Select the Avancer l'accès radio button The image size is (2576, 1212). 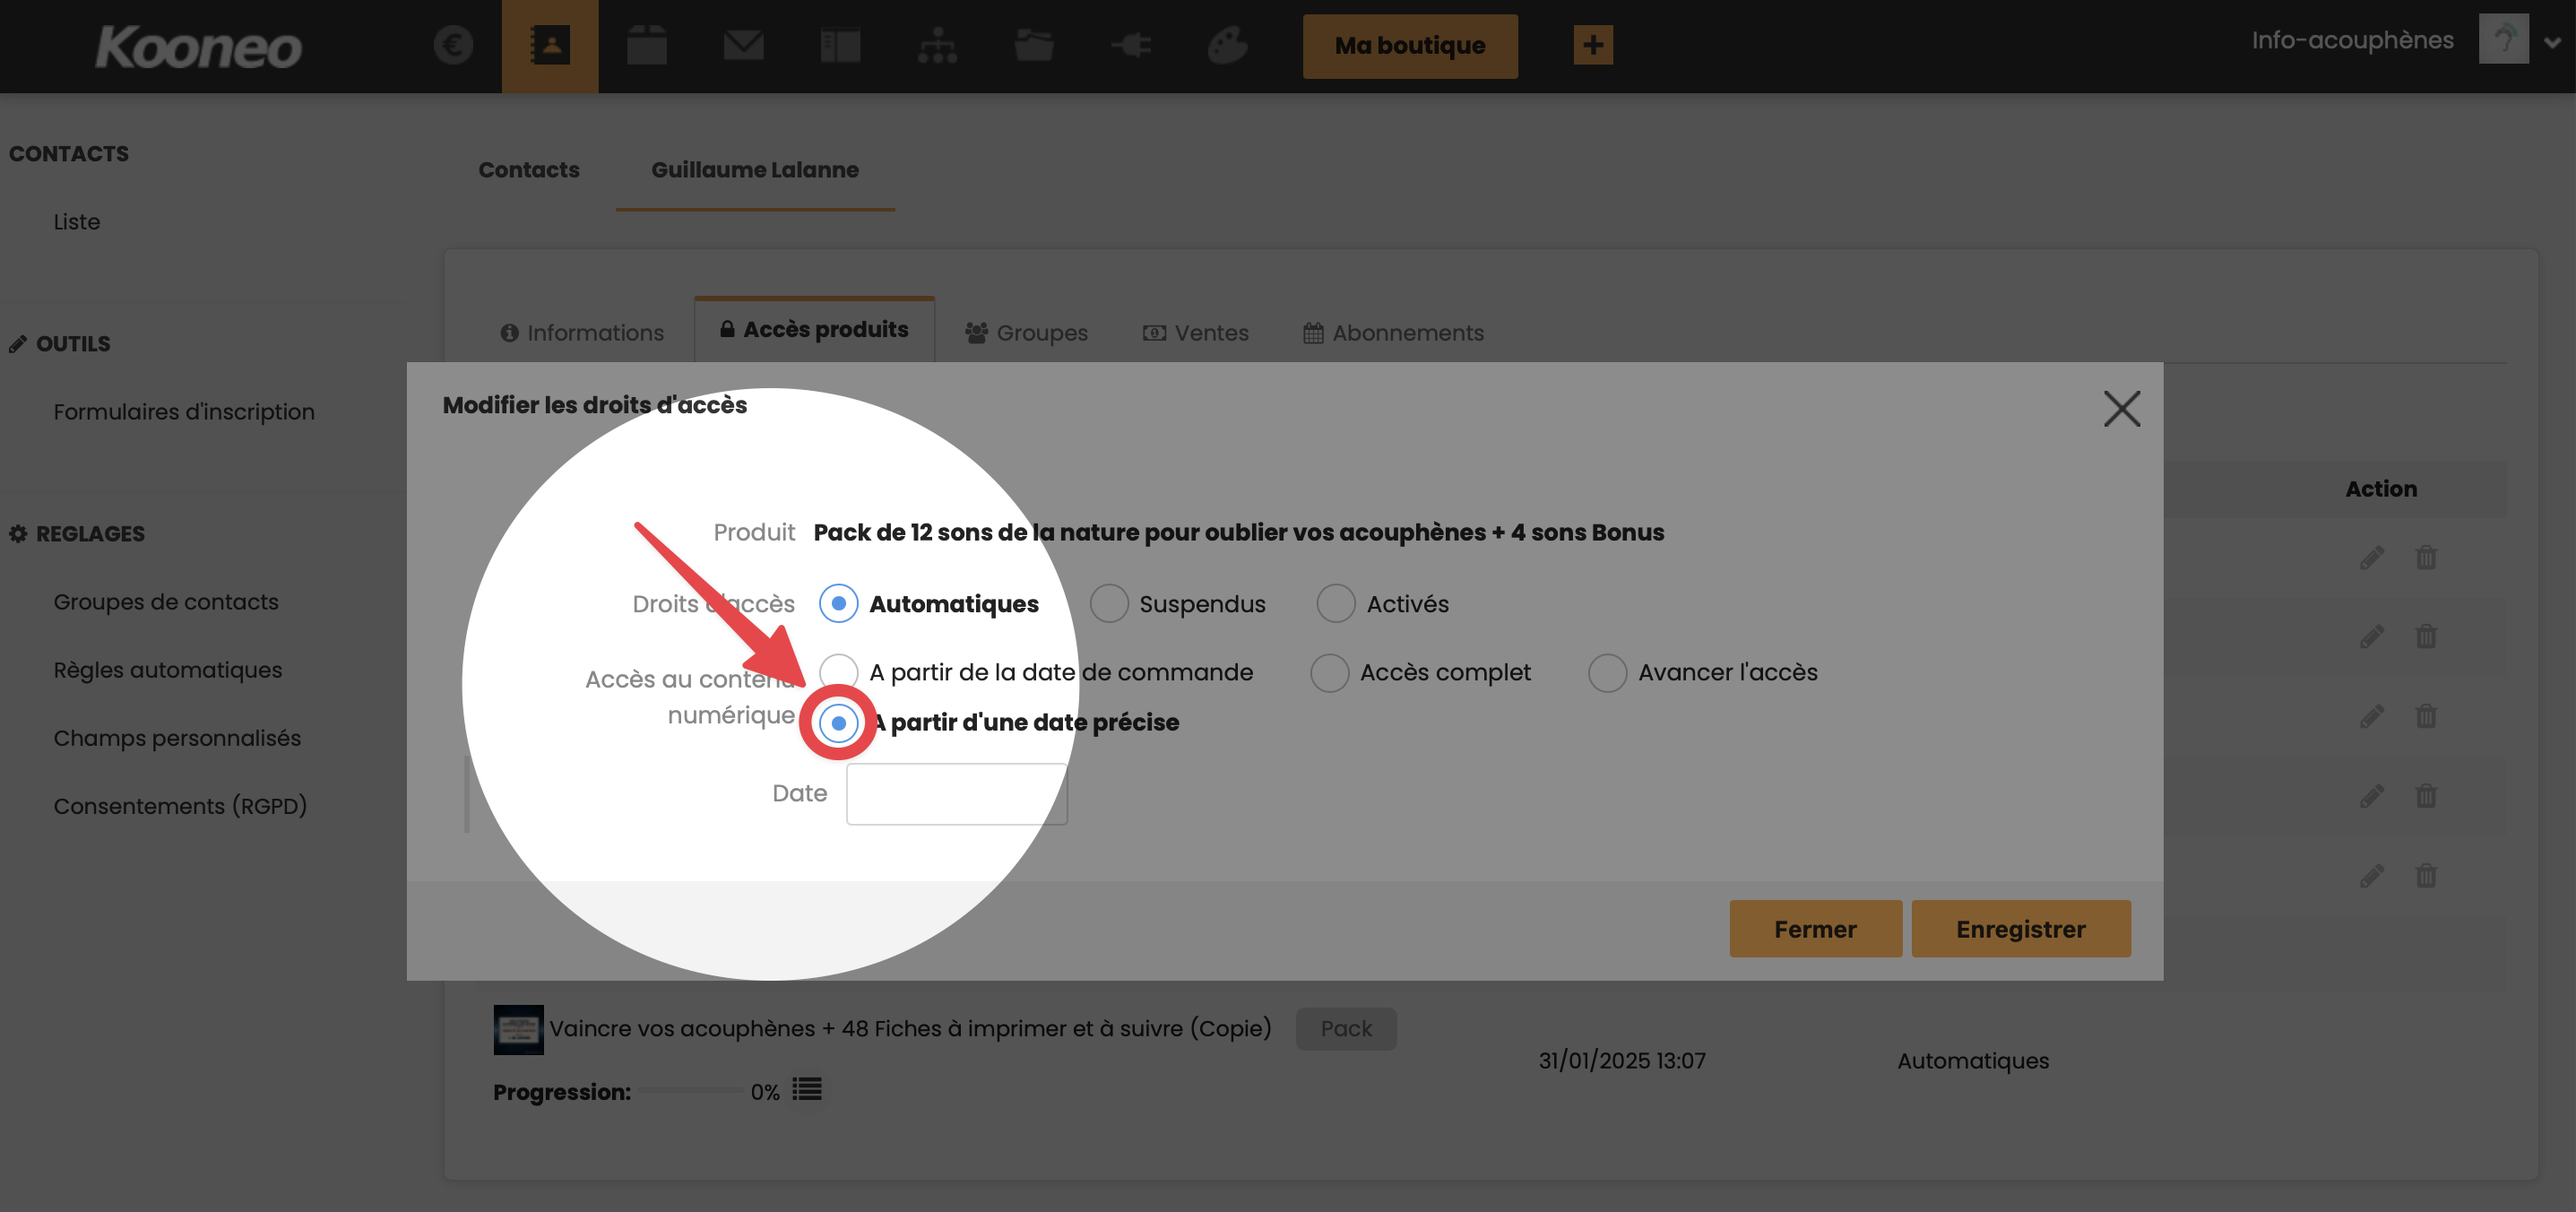pos(1607,672)
